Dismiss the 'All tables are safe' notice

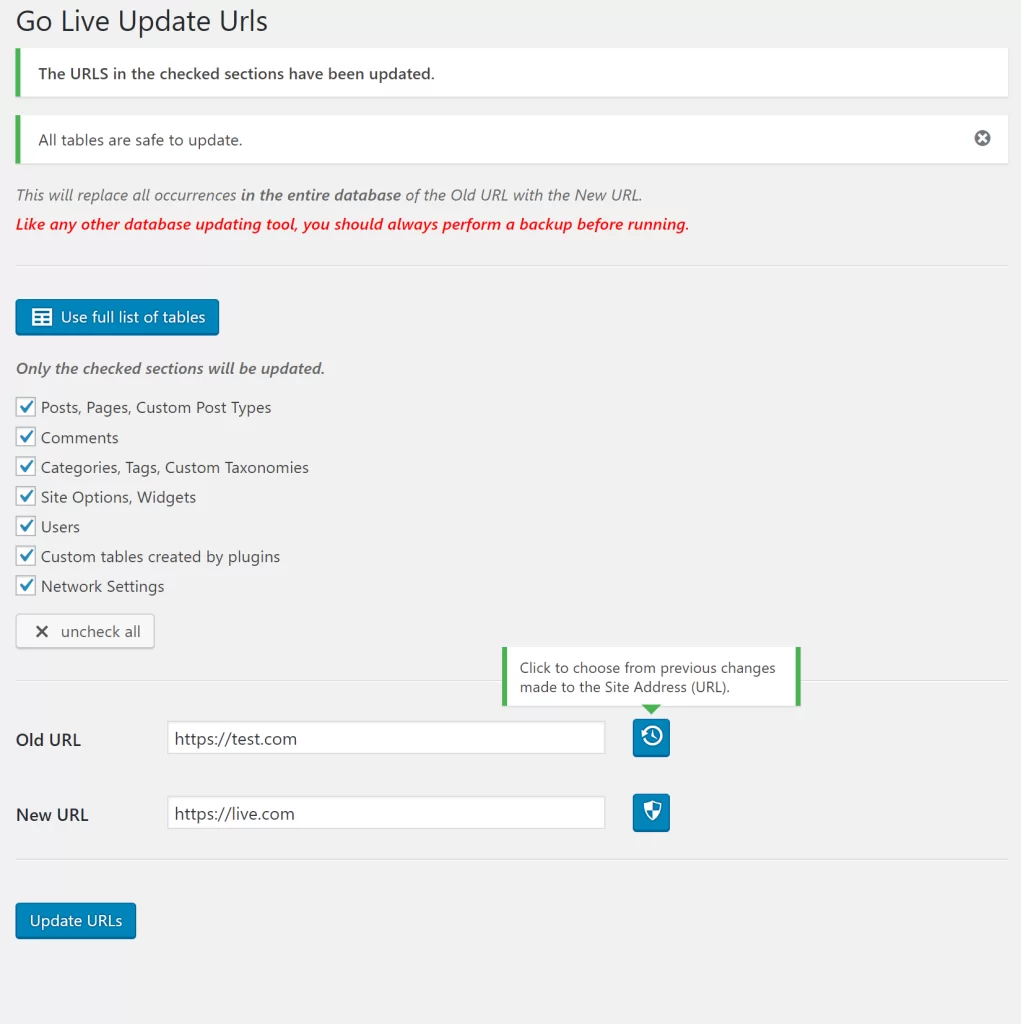pos(983,137)
